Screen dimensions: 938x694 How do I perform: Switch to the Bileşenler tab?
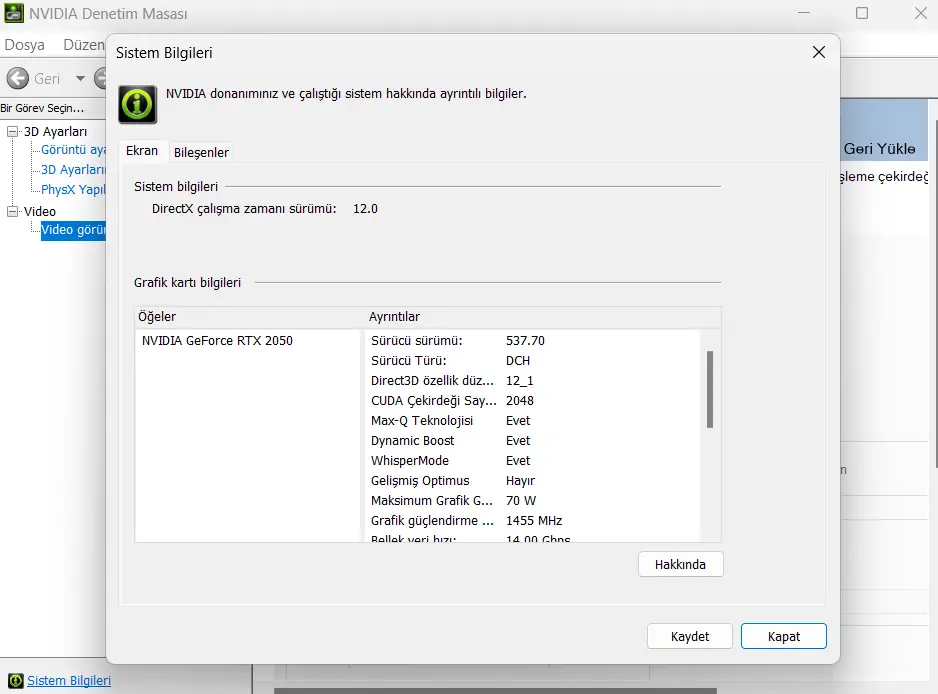(201, 153)
